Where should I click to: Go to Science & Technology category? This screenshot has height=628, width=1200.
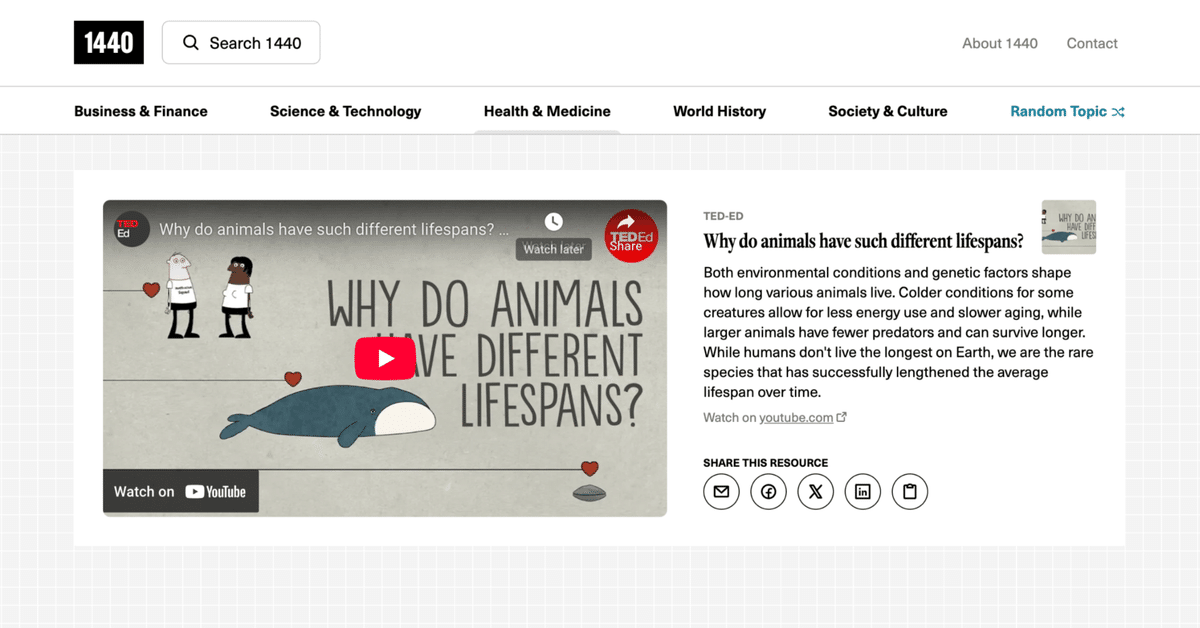point(346,111)
